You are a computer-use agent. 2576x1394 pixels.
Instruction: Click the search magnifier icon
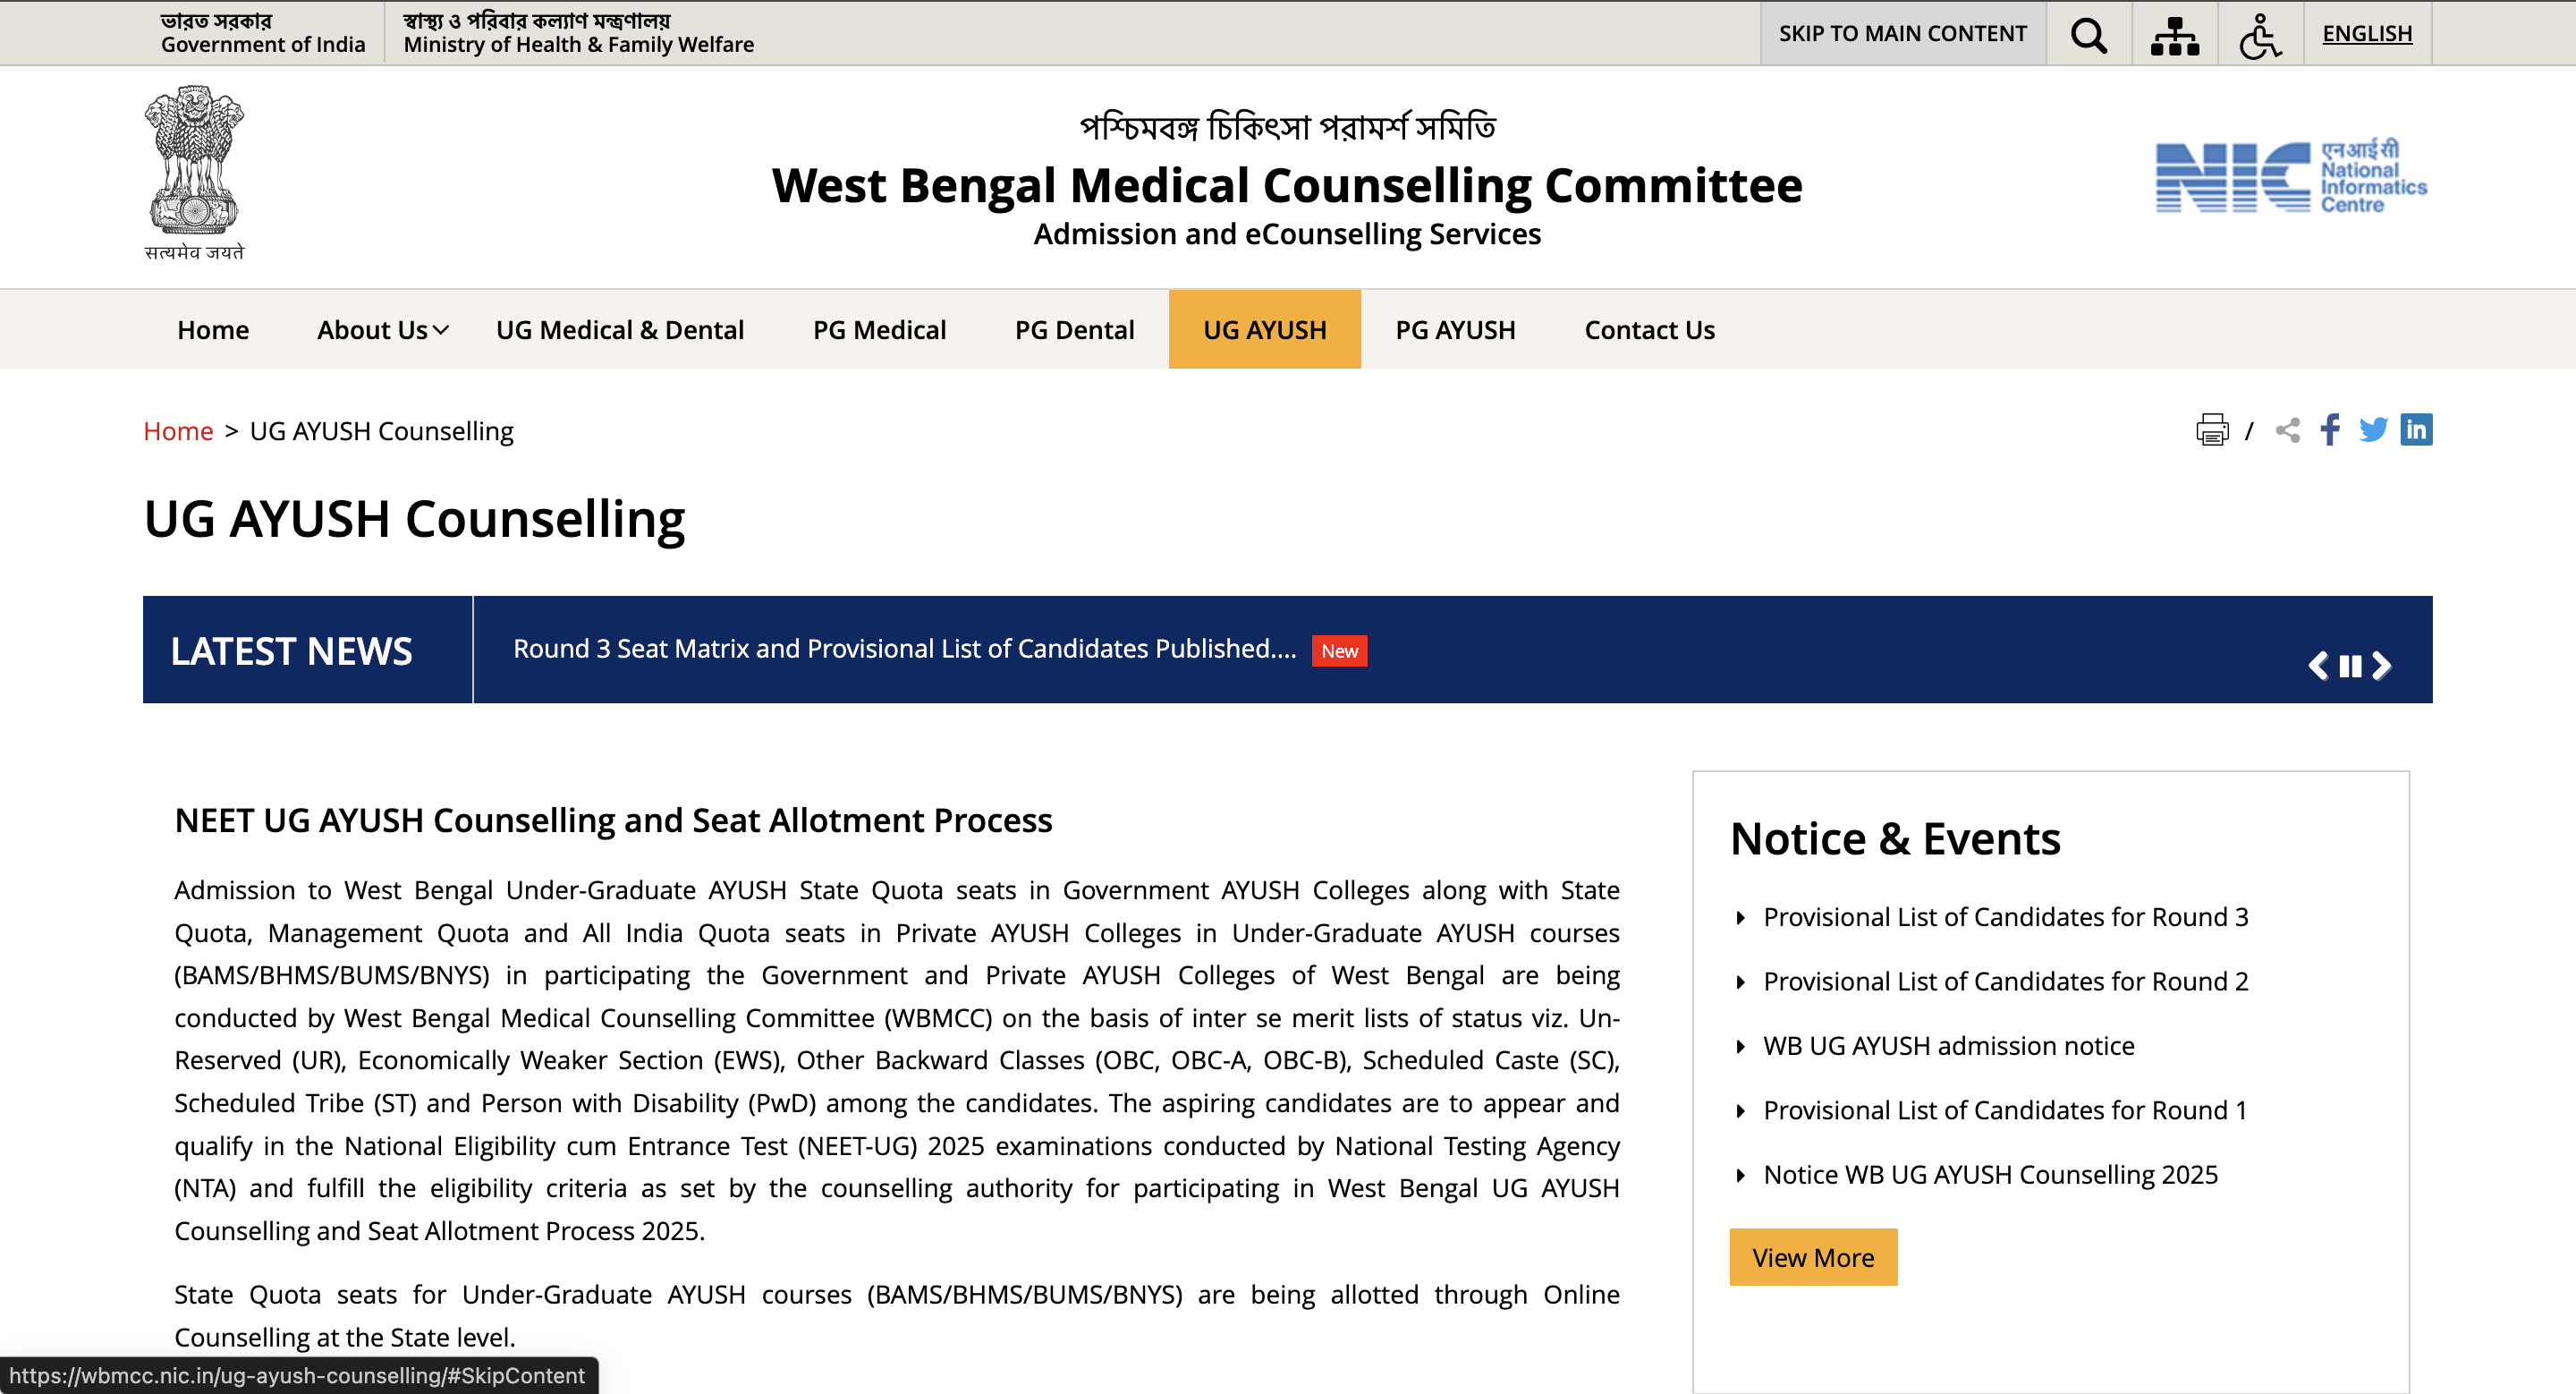(2088, 34)
